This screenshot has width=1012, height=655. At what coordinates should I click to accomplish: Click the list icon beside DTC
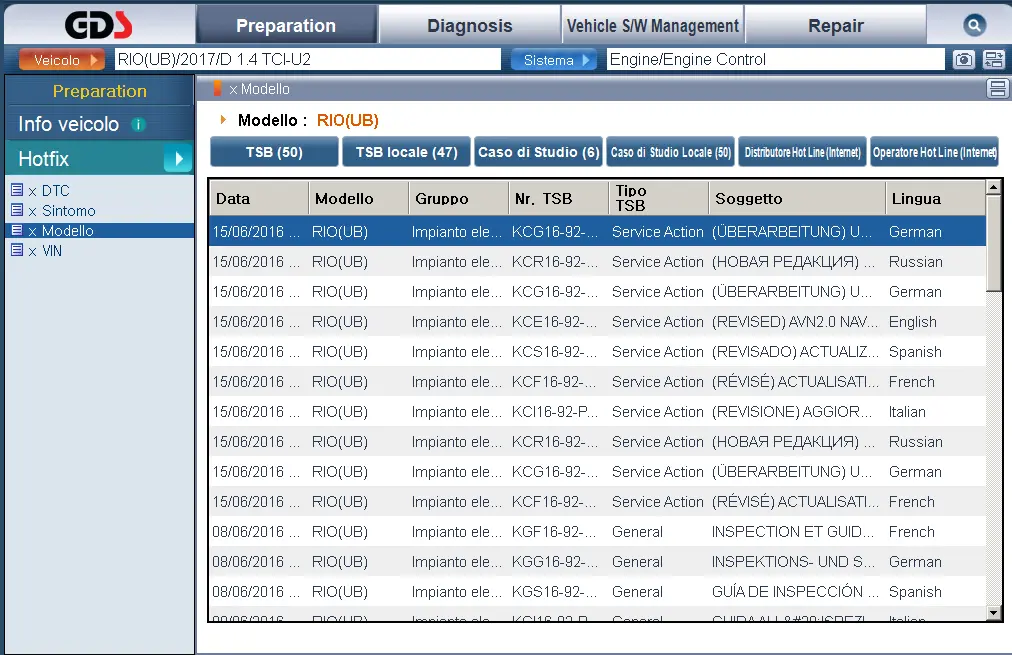pos(17,190)
